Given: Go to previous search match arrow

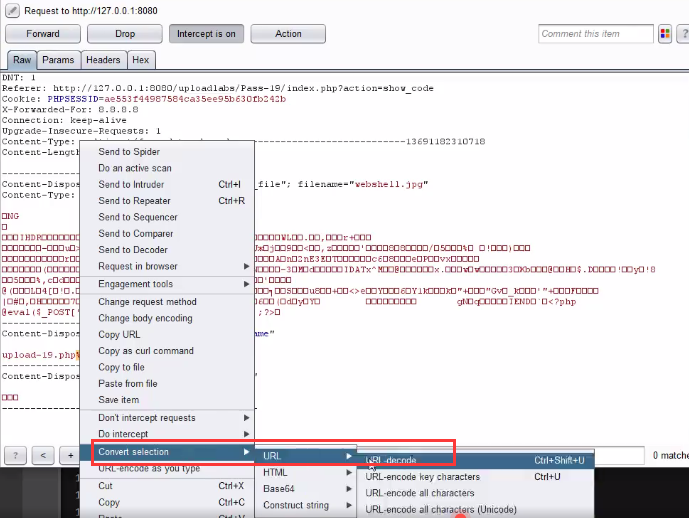Looking at the screenshot, I should coord(43,455).
